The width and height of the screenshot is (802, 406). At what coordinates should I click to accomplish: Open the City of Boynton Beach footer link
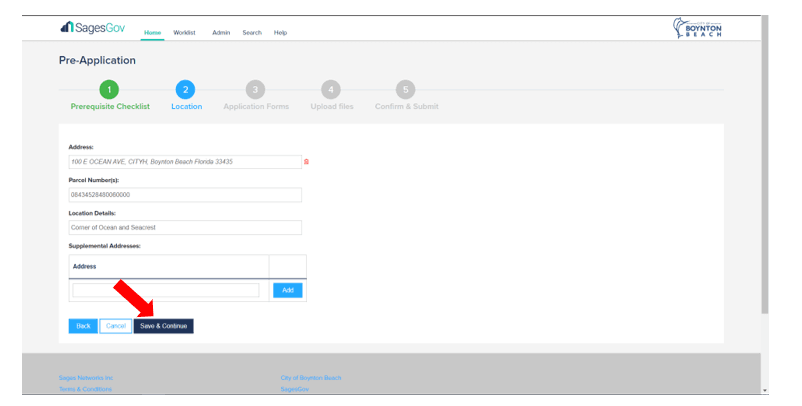[x=311, y=378]
